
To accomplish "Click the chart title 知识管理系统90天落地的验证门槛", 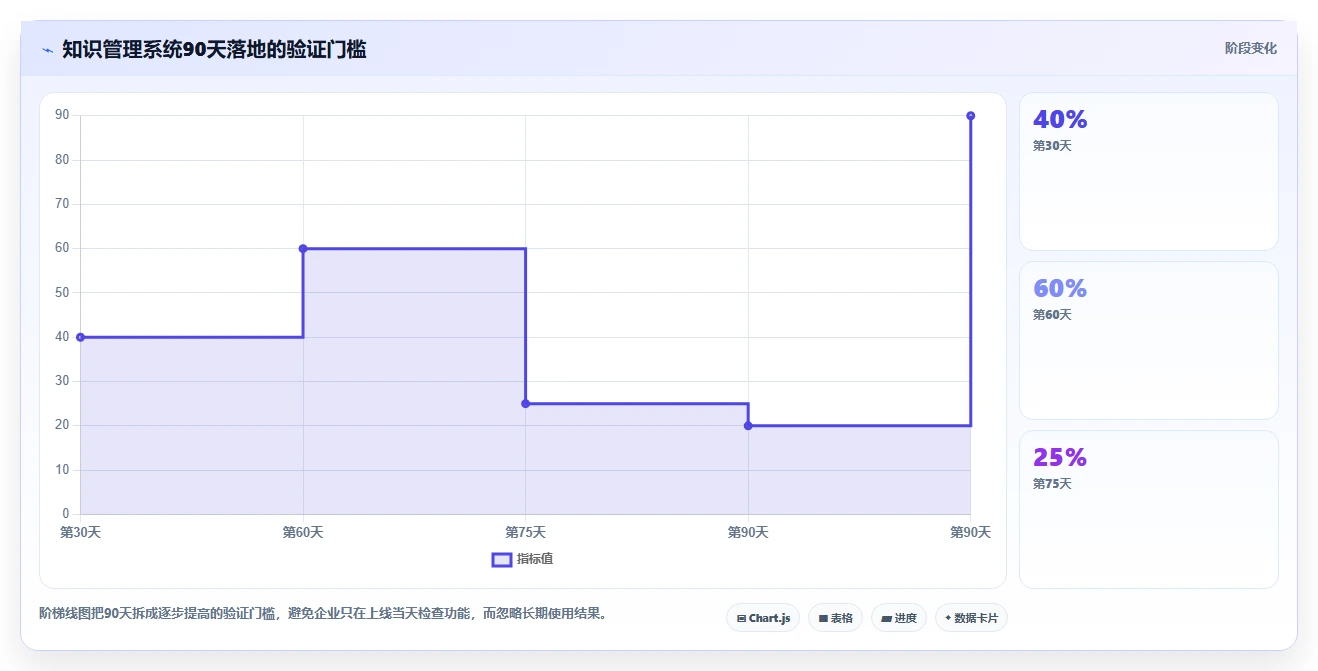I will pyautogui.click(x=214, y=49).
